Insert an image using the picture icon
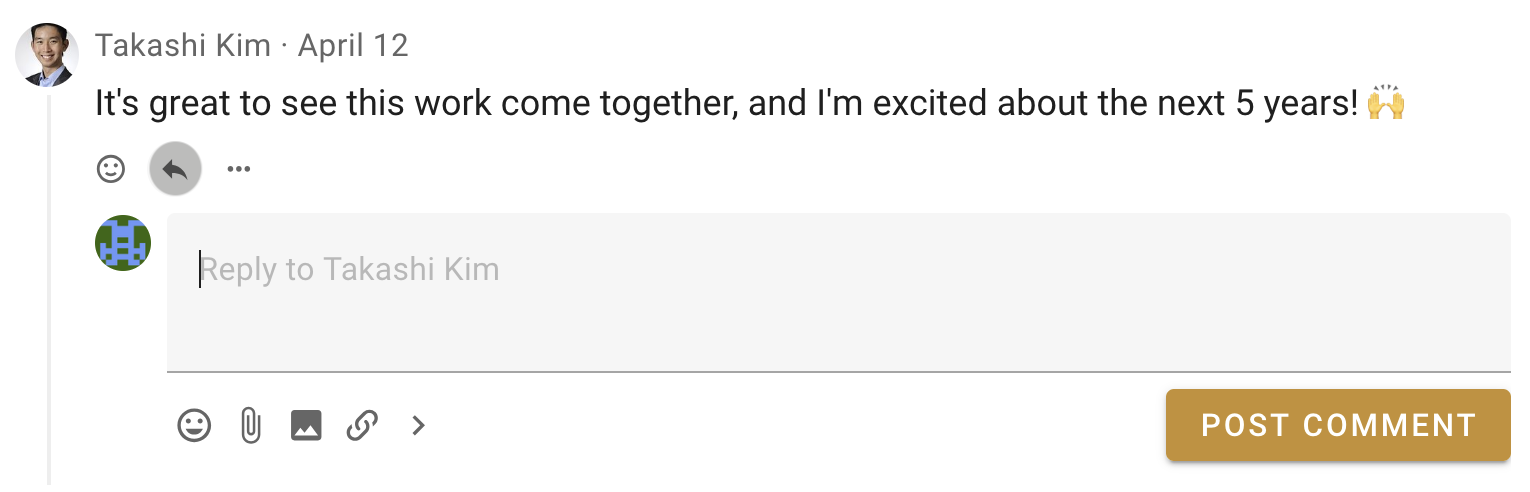The image size is (1530, 492). 306,426
